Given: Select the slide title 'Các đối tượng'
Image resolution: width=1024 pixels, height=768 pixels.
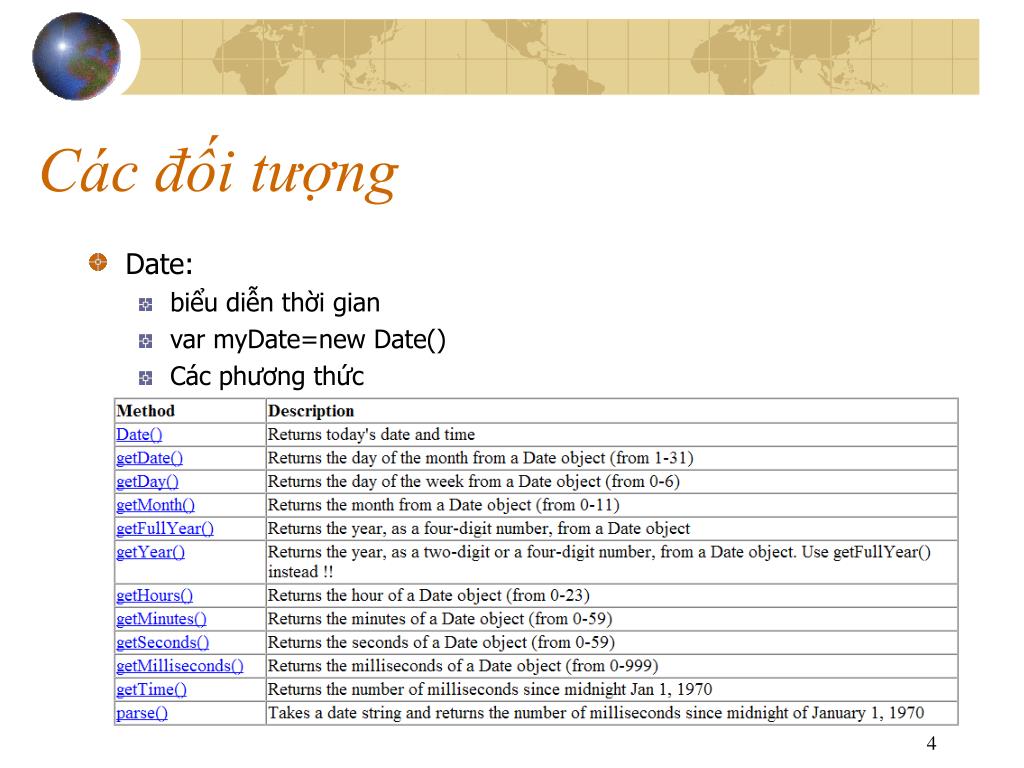Looking at the screenshot, I should [x=219, y=170].
